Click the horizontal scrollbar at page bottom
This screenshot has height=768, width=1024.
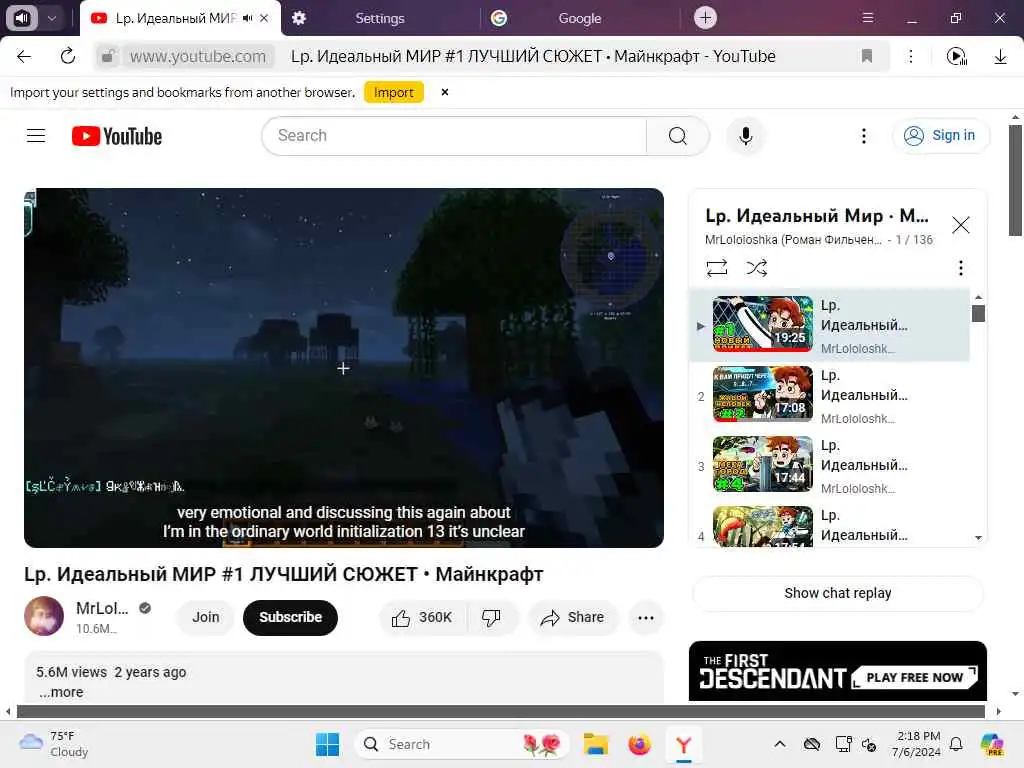500,711
